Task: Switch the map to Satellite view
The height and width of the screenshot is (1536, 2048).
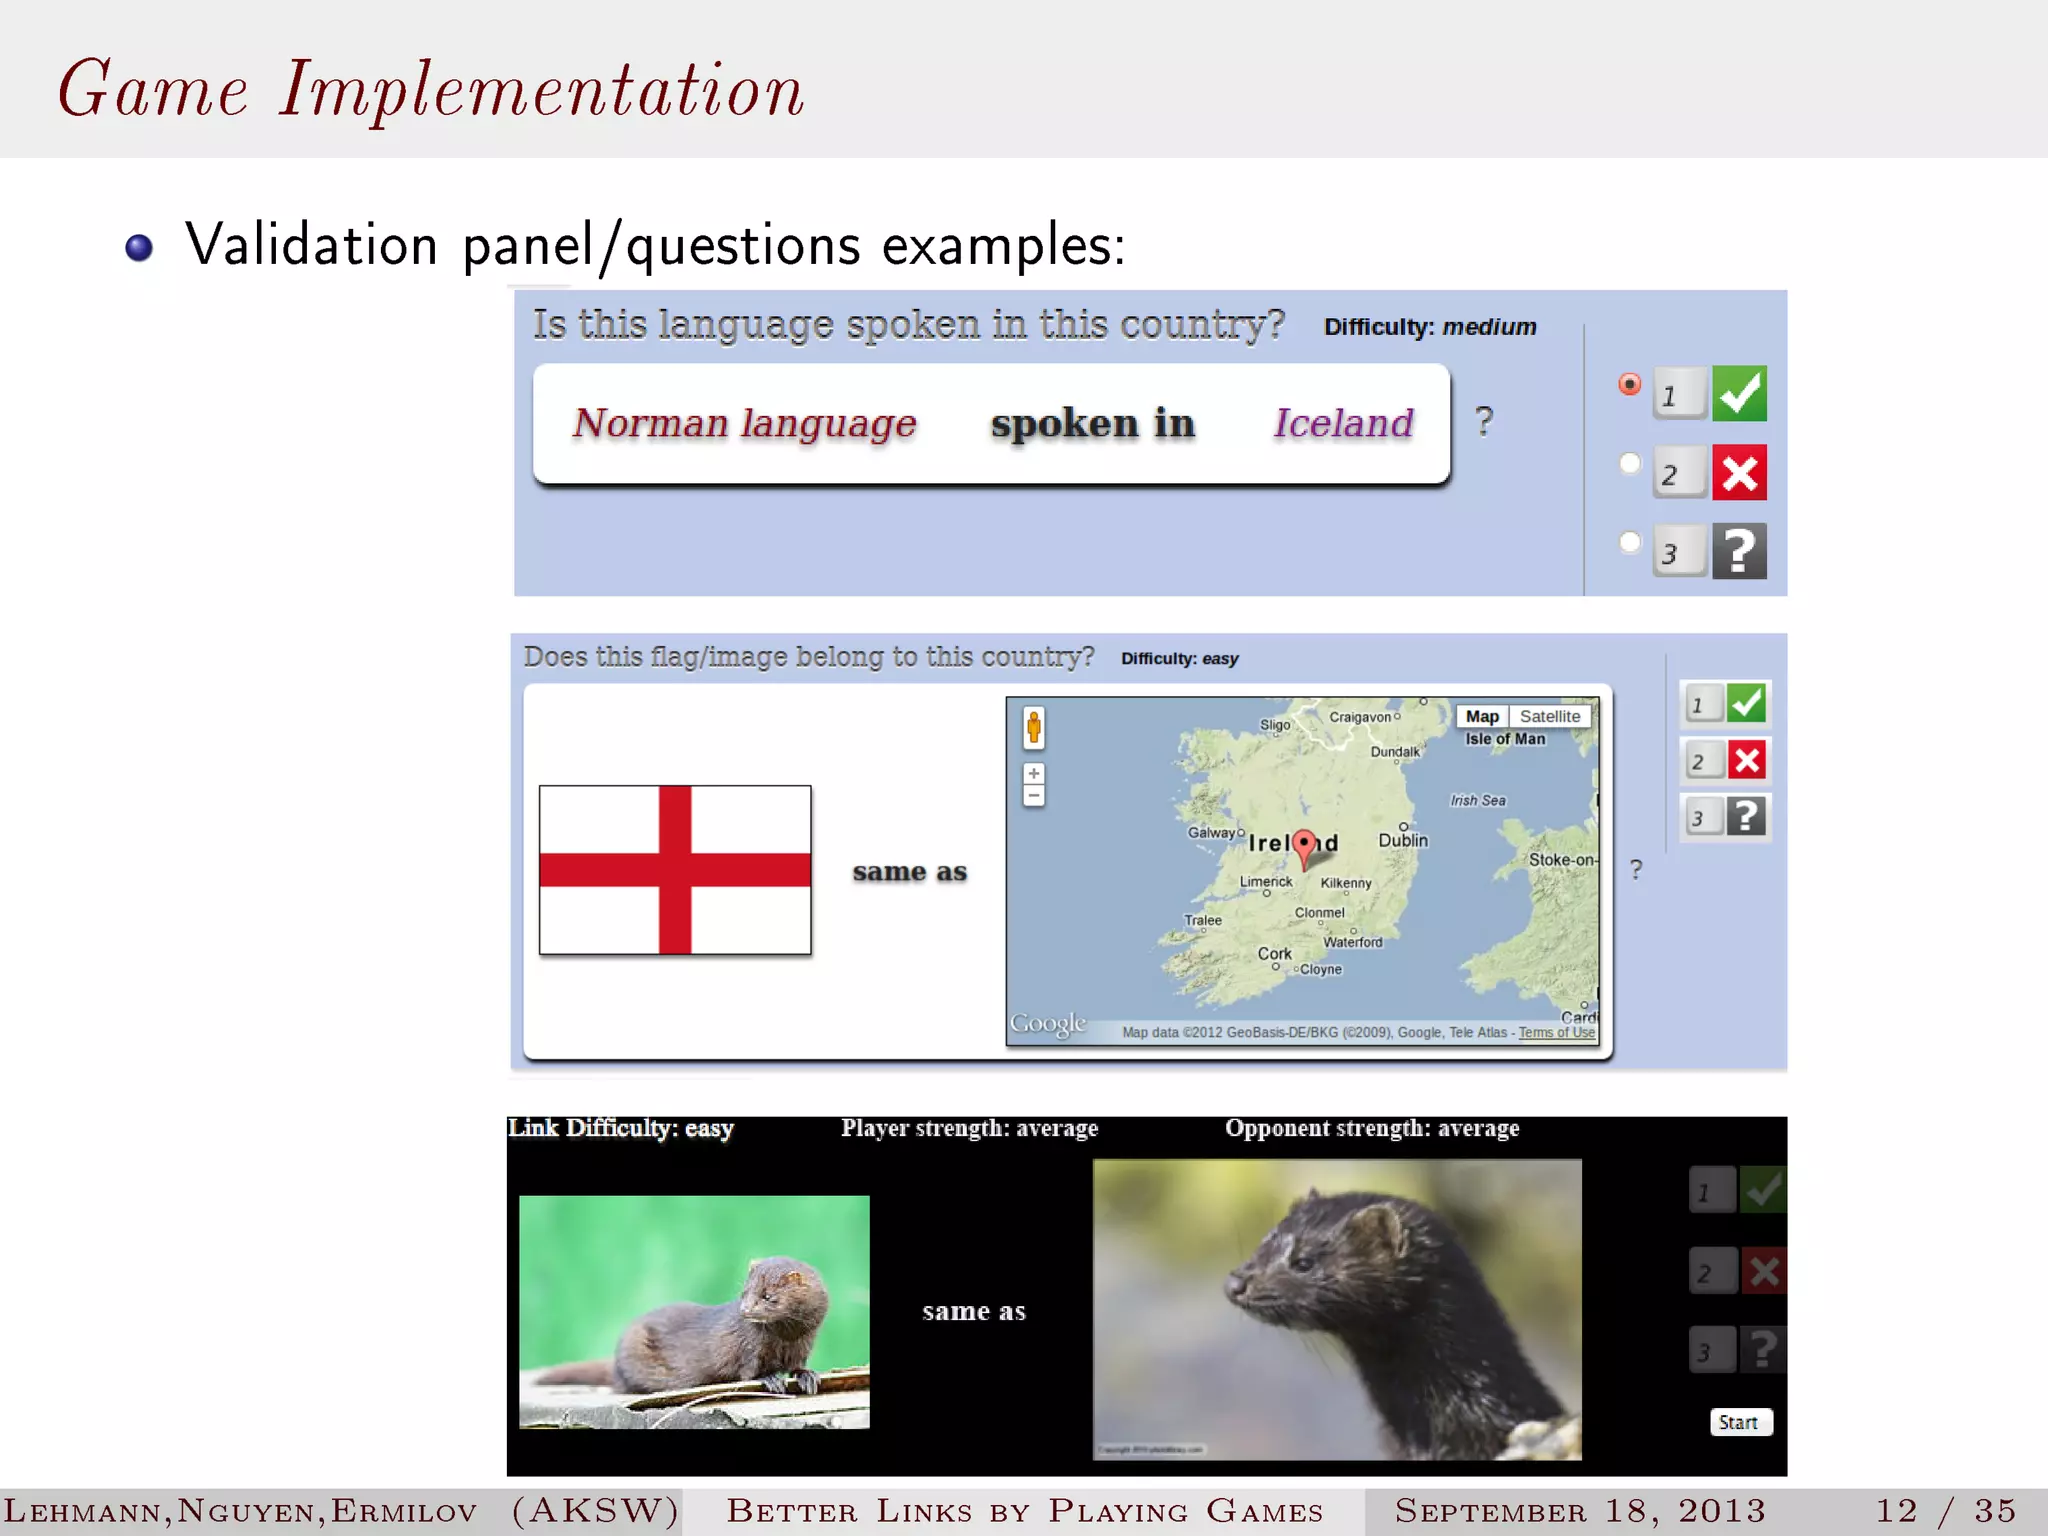Action: [x=1550, y=716]
